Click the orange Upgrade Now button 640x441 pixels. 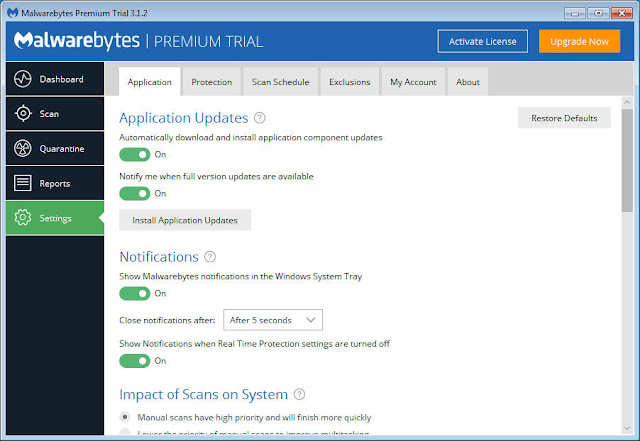click(x=579, y=41)
